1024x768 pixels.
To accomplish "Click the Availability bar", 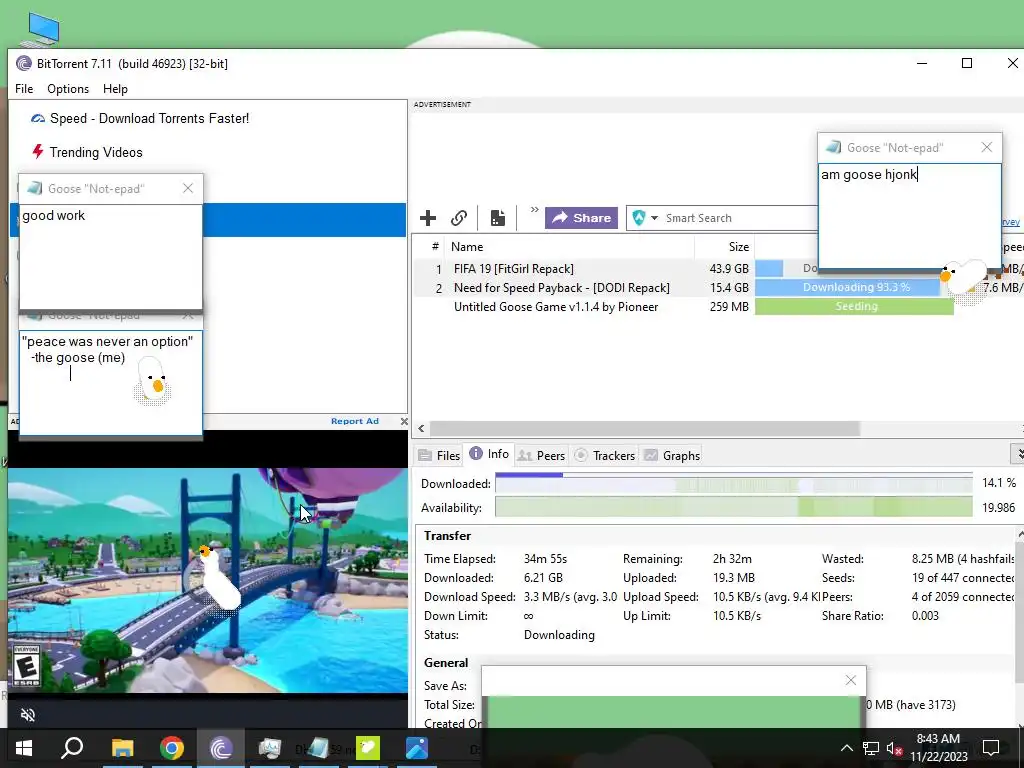I will click(x=733, y=507).
